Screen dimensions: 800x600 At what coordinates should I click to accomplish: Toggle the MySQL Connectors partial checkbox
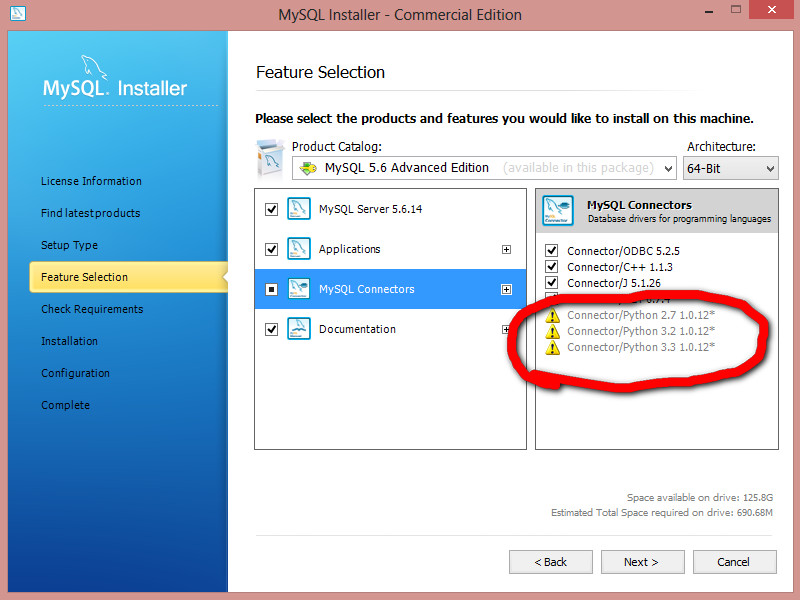[x=271, y=290]
